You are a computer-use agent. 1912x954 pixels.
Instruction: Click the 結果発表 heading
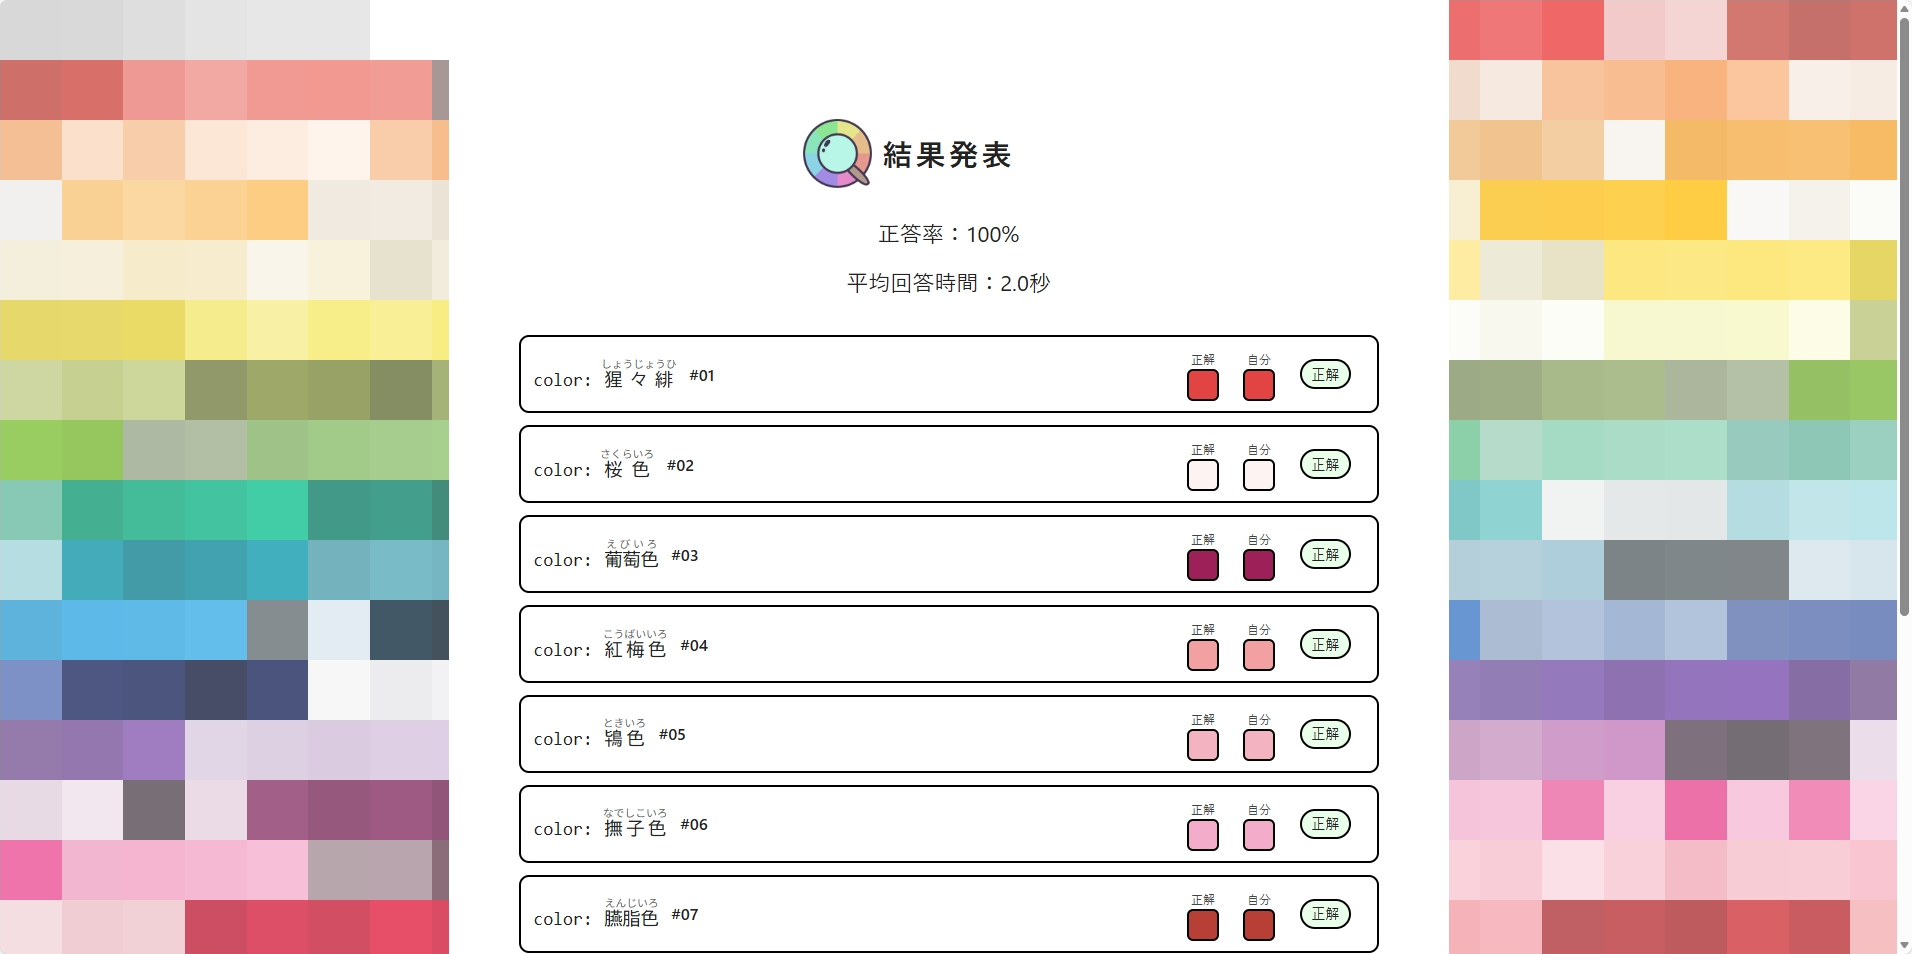[947, 155]
